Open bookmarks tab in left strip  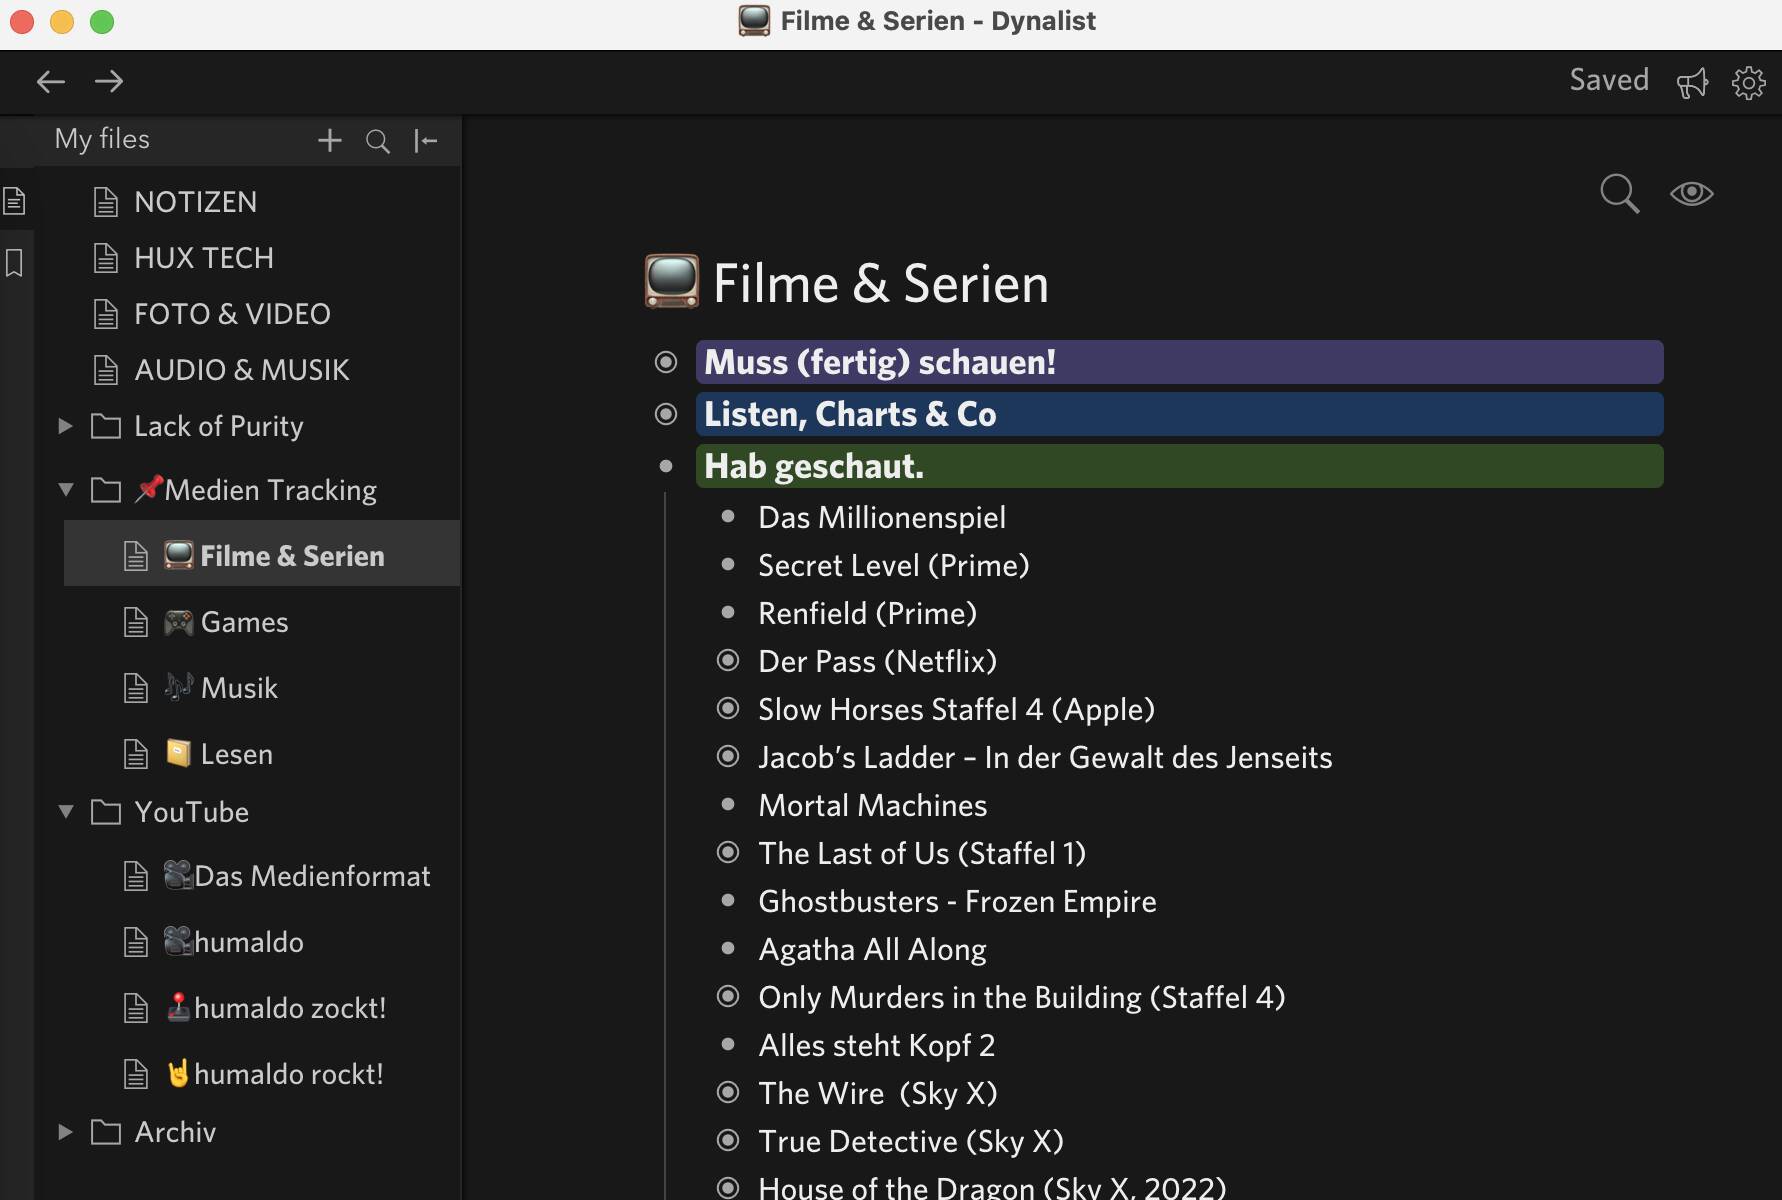tap(14, 263)
